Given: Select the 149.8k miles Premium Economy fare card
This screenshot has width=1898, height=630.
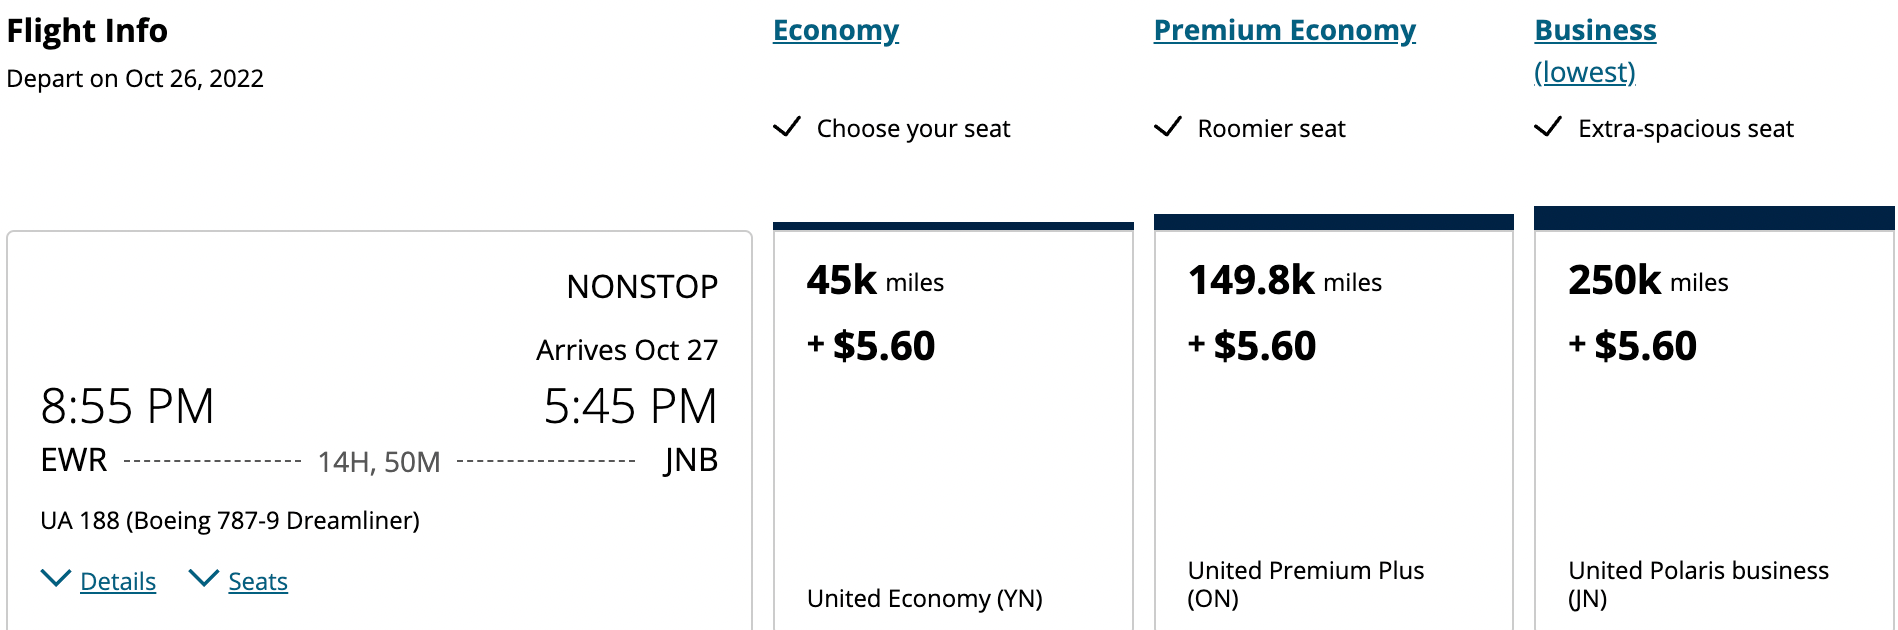Looking at the screenshot, I should (1333, 420).
